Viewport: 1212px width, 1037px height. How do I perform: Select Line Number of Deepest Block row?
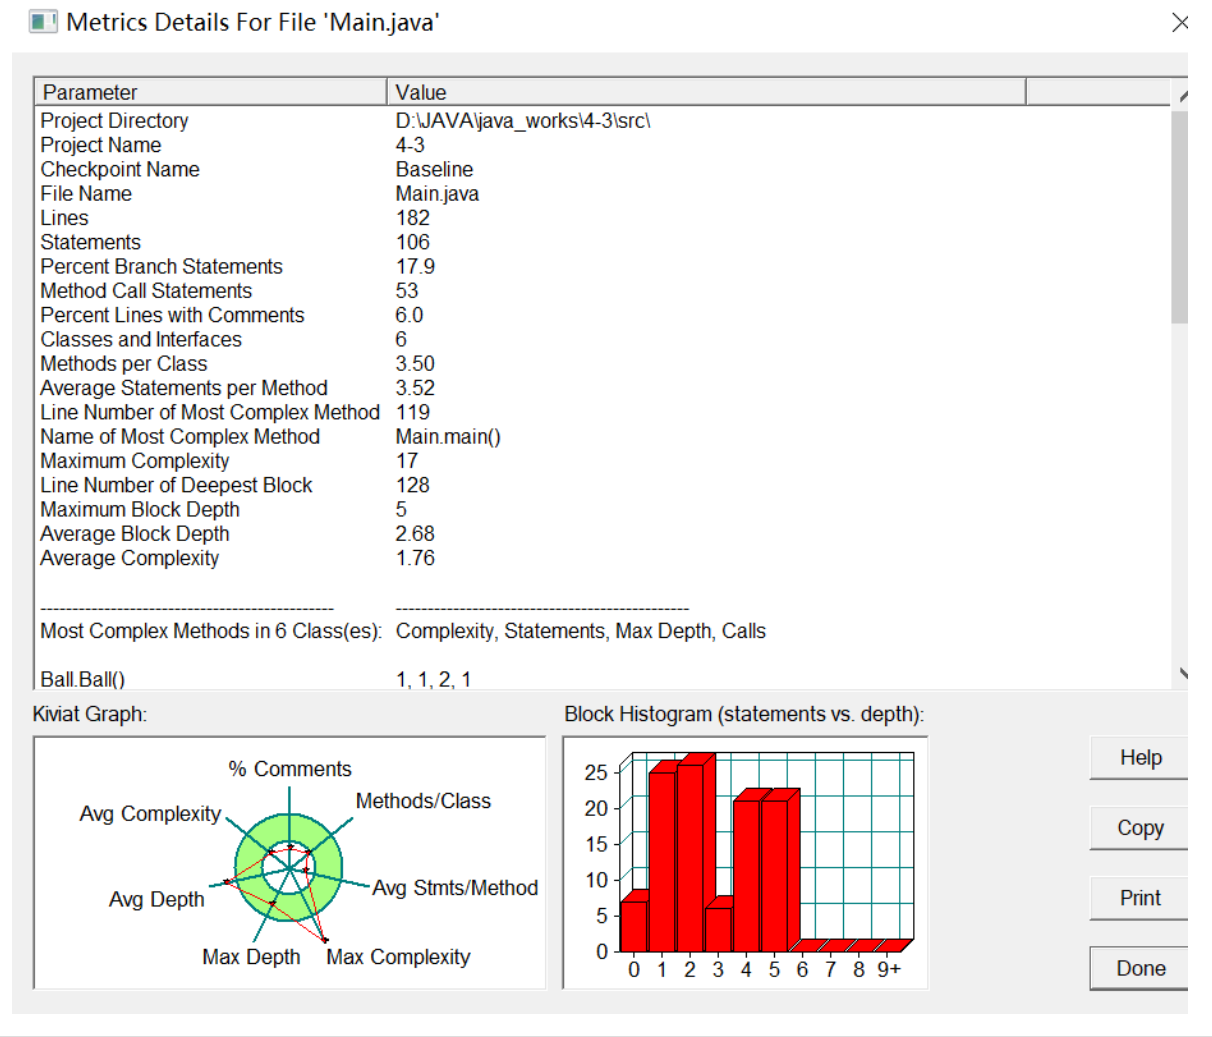click(602, 485)
